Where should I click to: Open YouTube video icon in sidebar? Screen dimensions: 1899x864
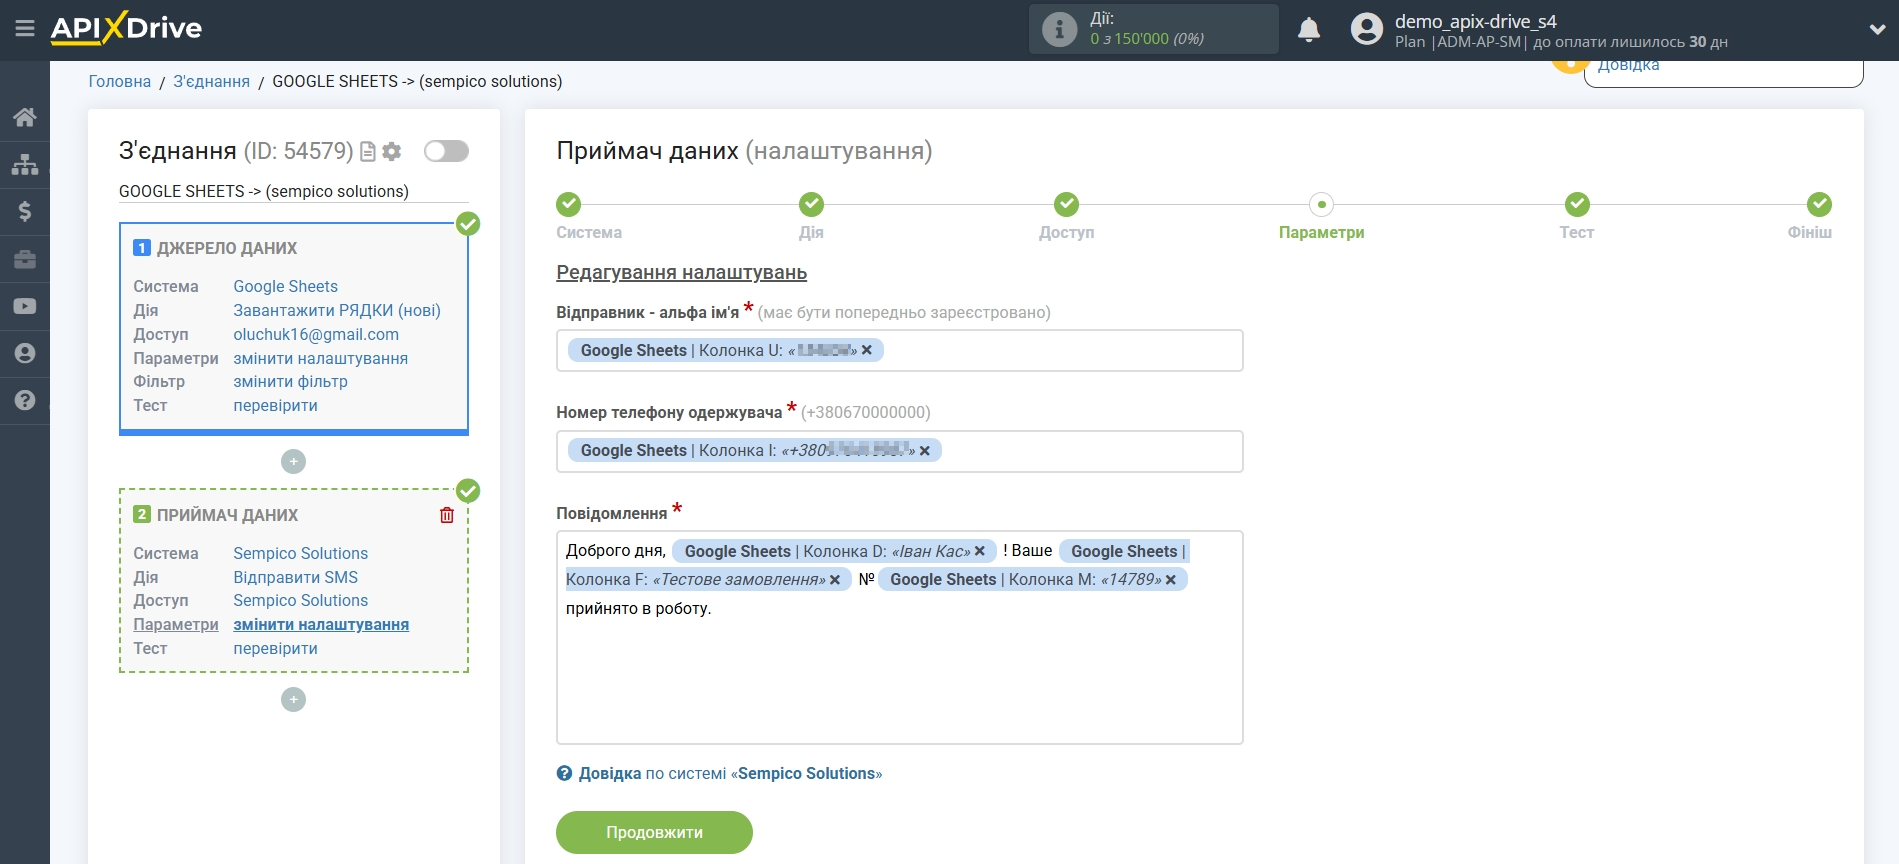click(25, 306)
